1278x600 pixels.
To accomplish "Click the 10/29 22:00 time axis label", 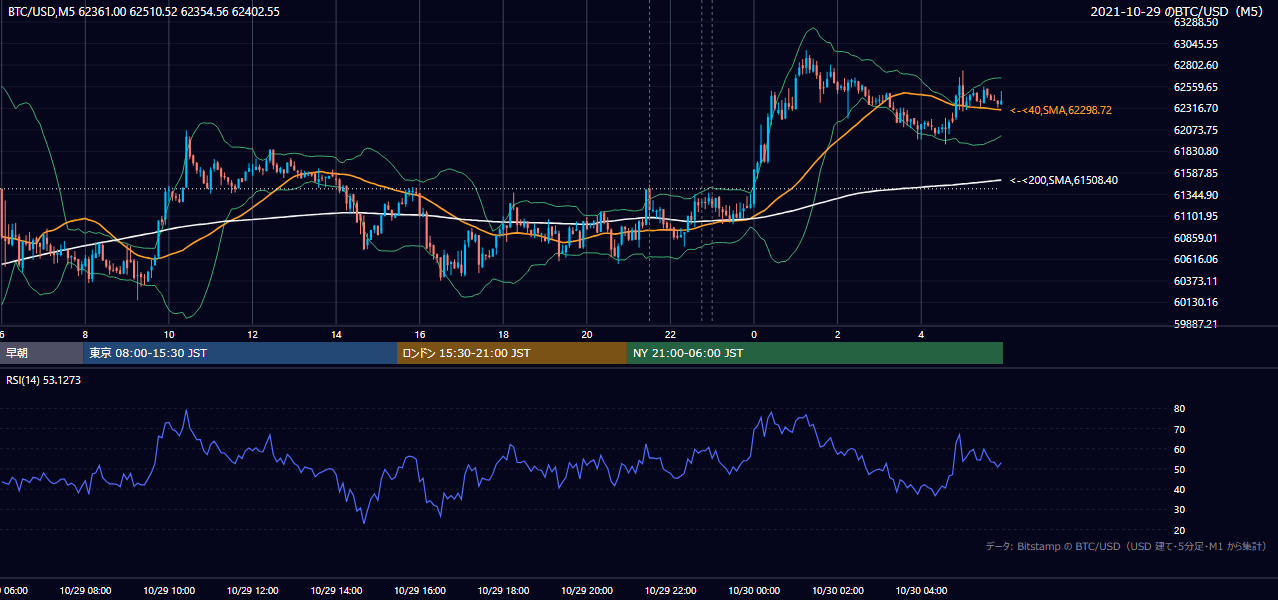I will [x=670, y=590].
